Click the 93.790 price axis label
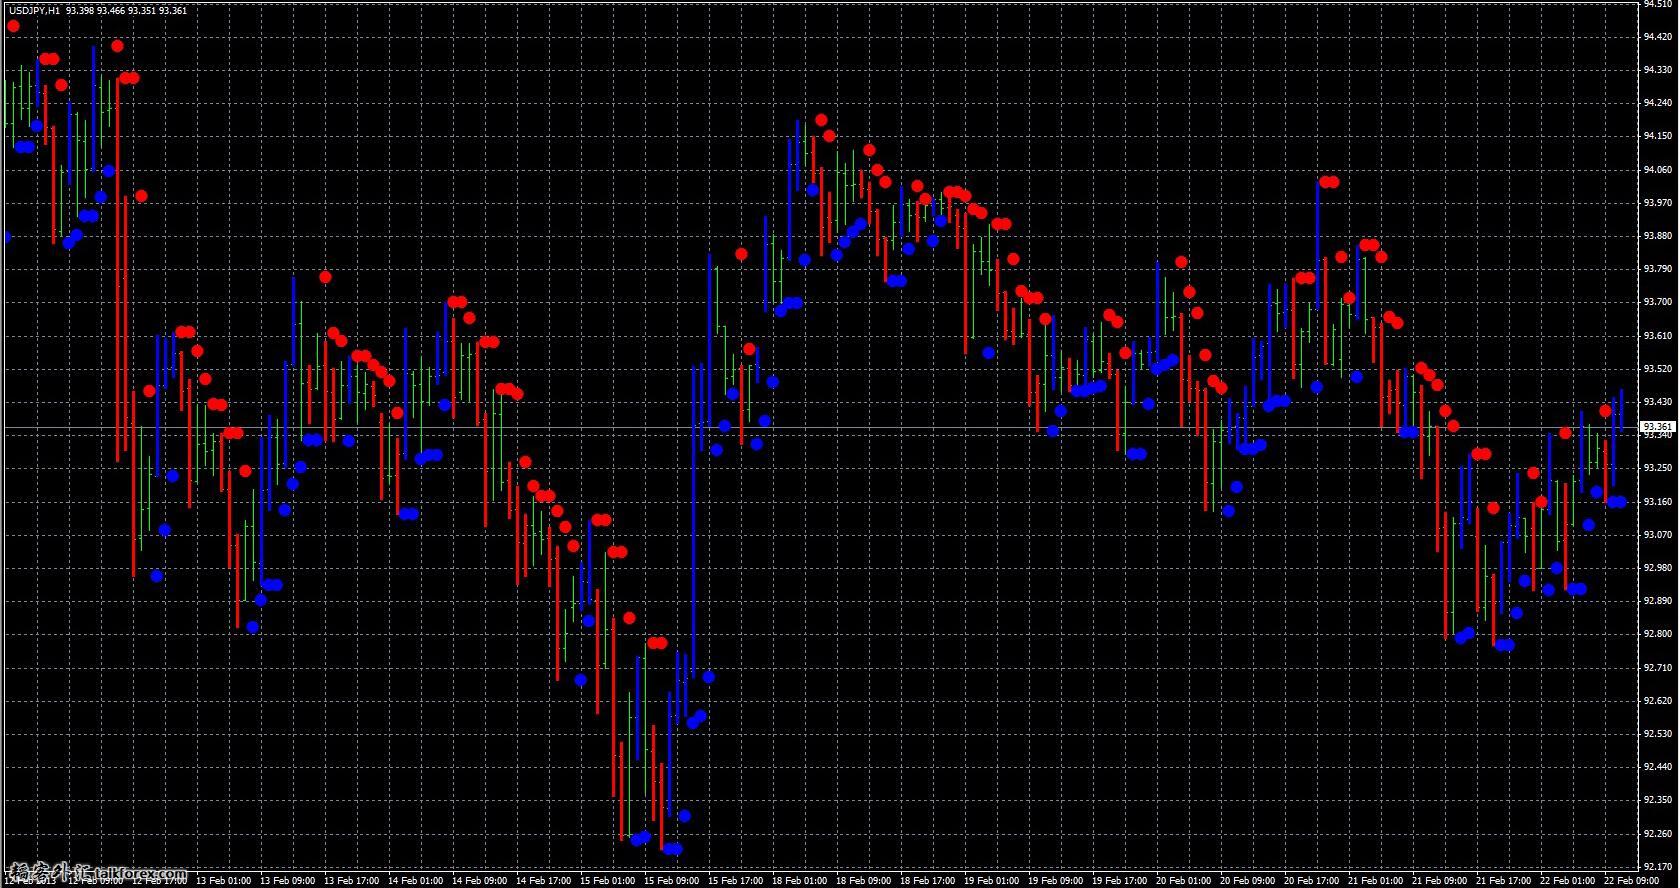Viewport: 1680px width, 888px height. coord(1658,269)
